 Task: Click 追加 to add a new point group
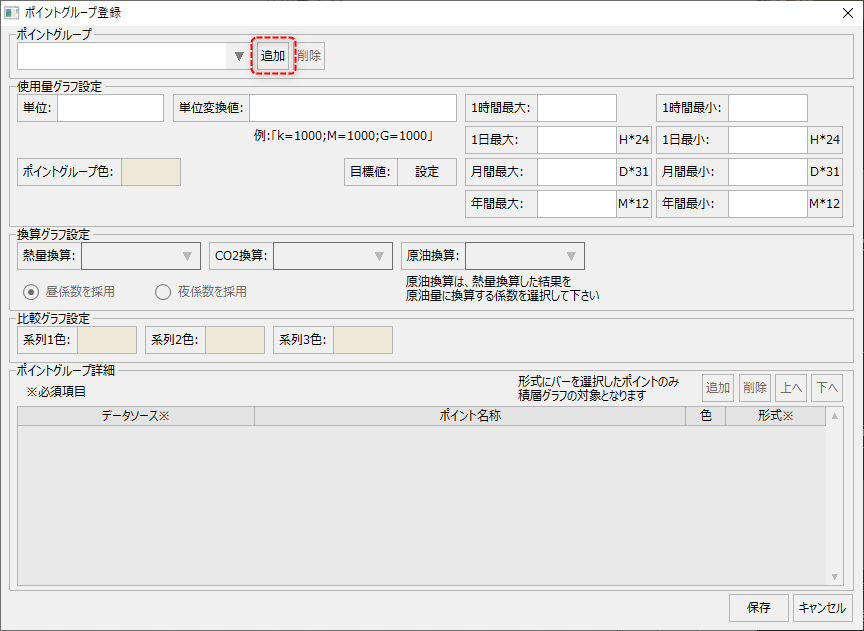pos(272,56)
